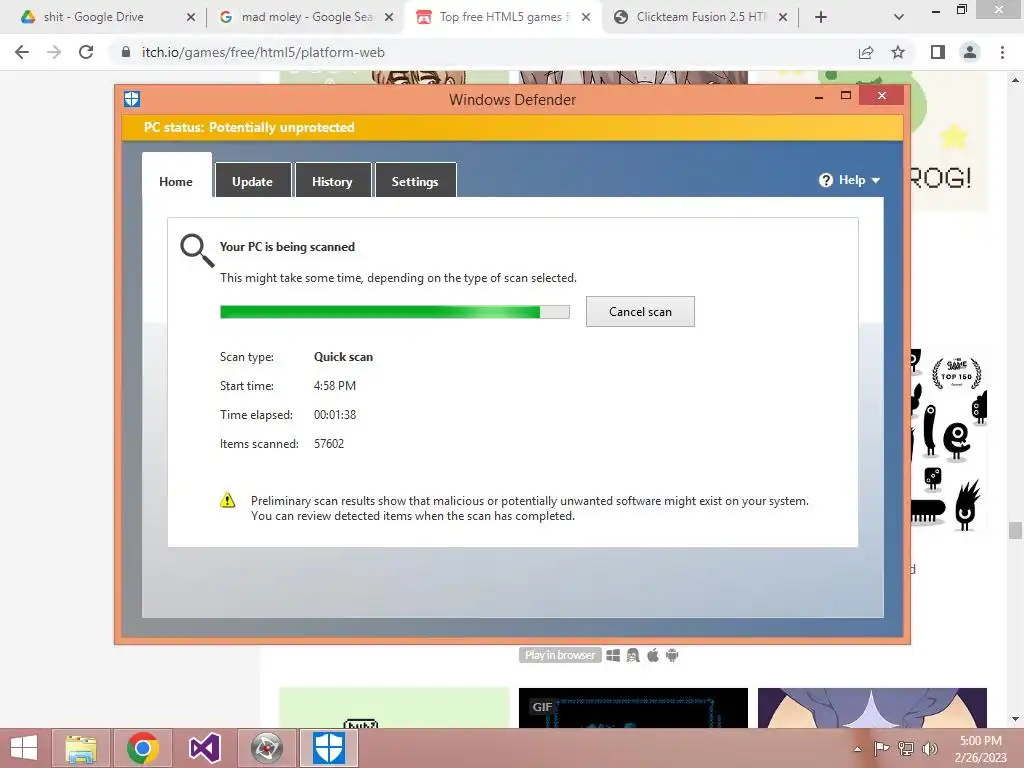Reload the itch.io page

pos(86,52)
